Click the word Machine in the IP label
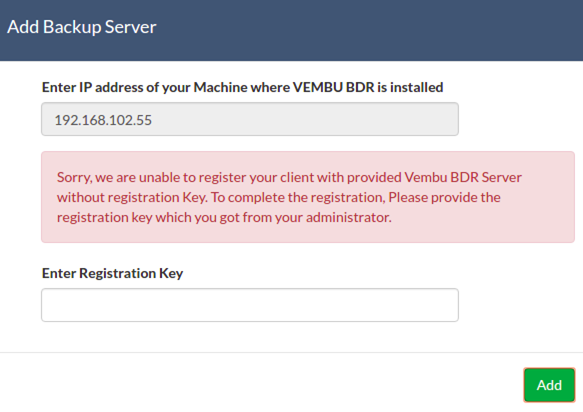 (x=220, y=87)
